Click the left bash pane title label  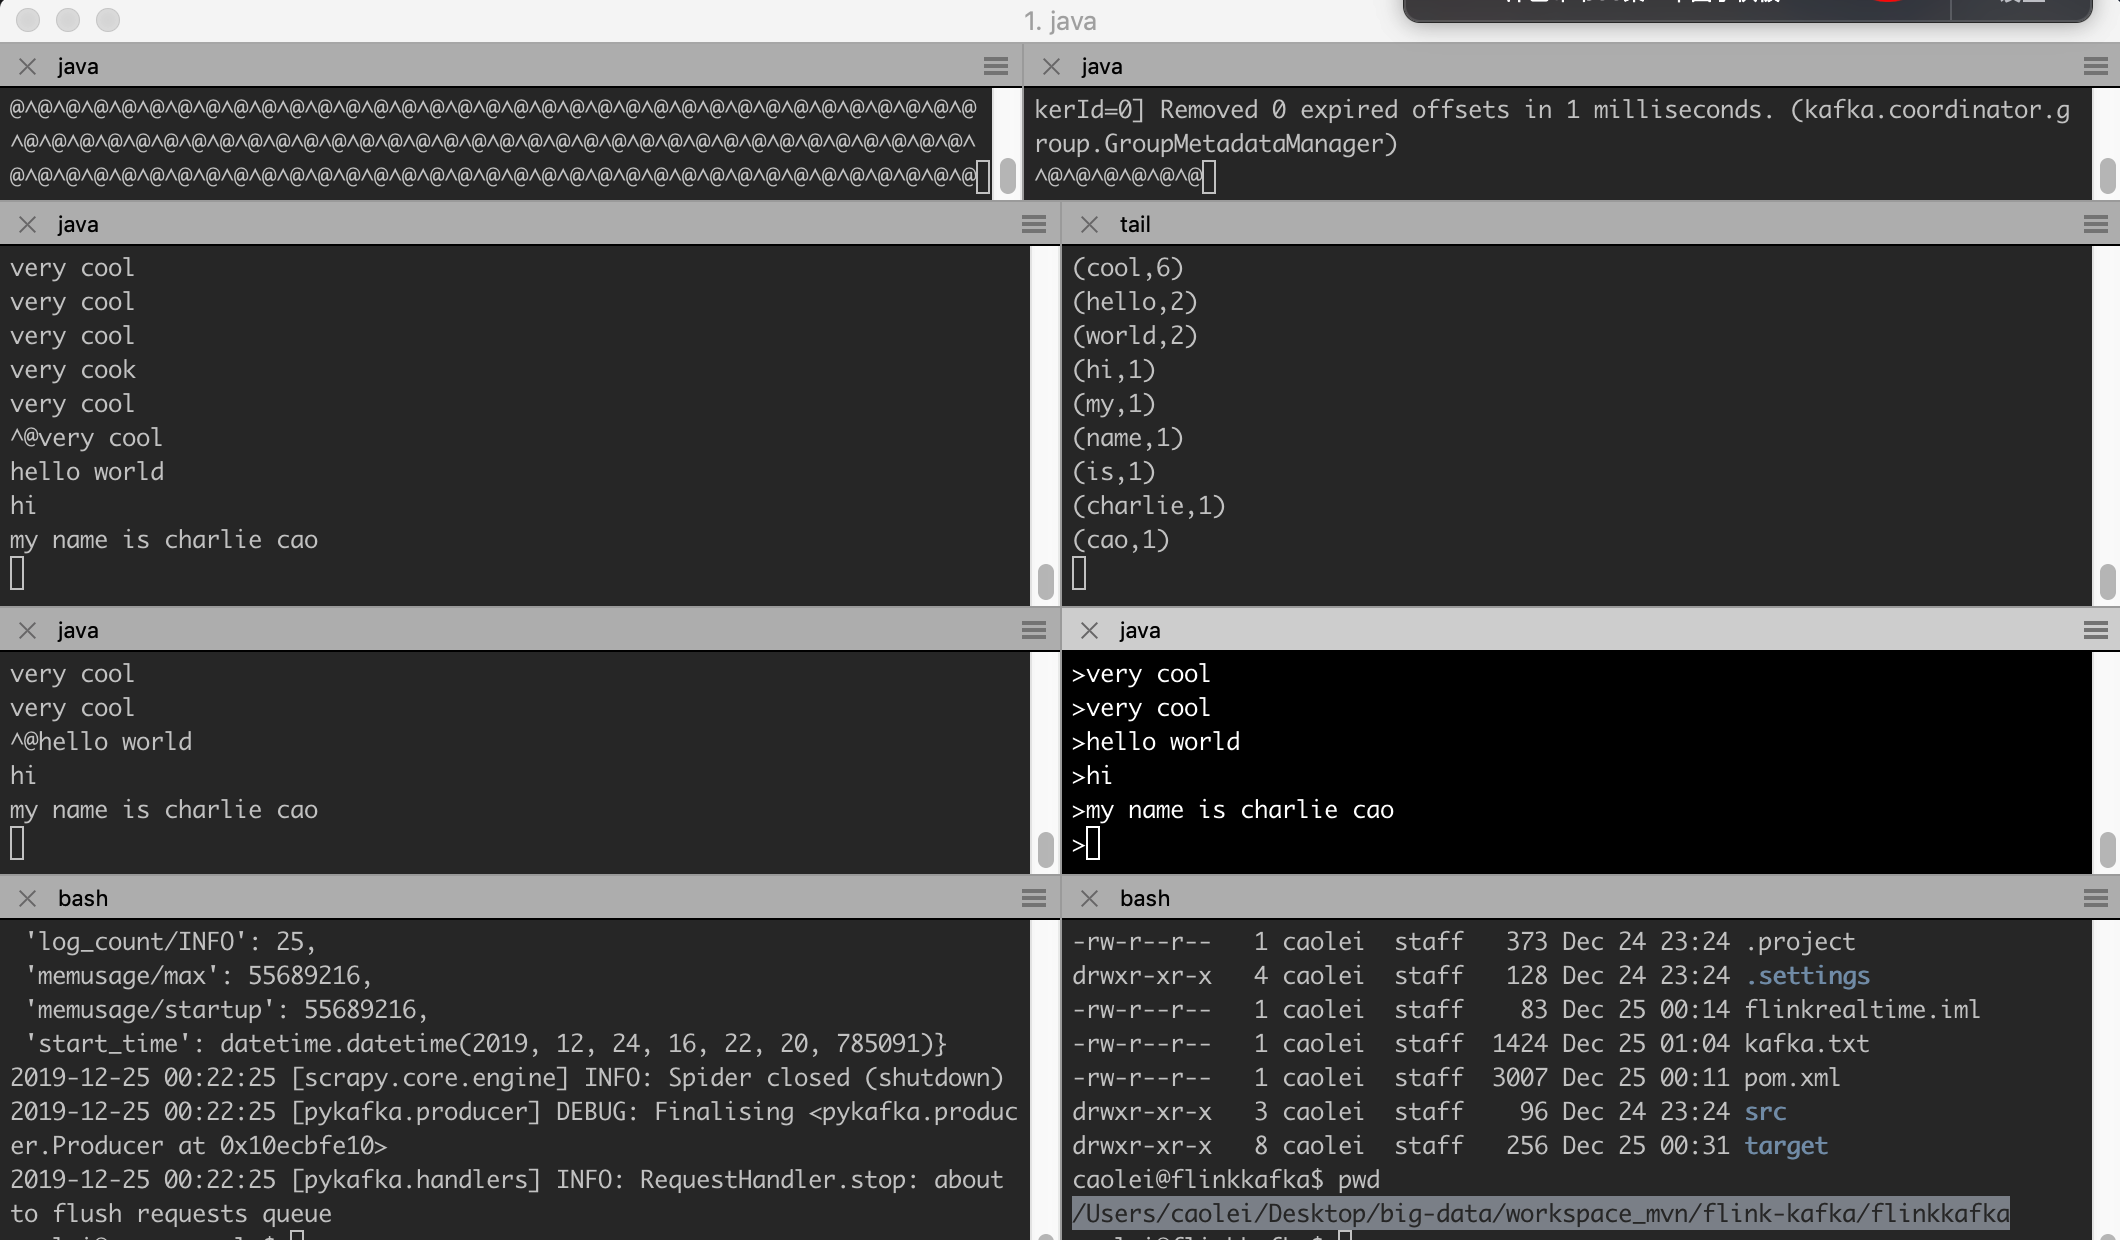(x=83, y=898)
